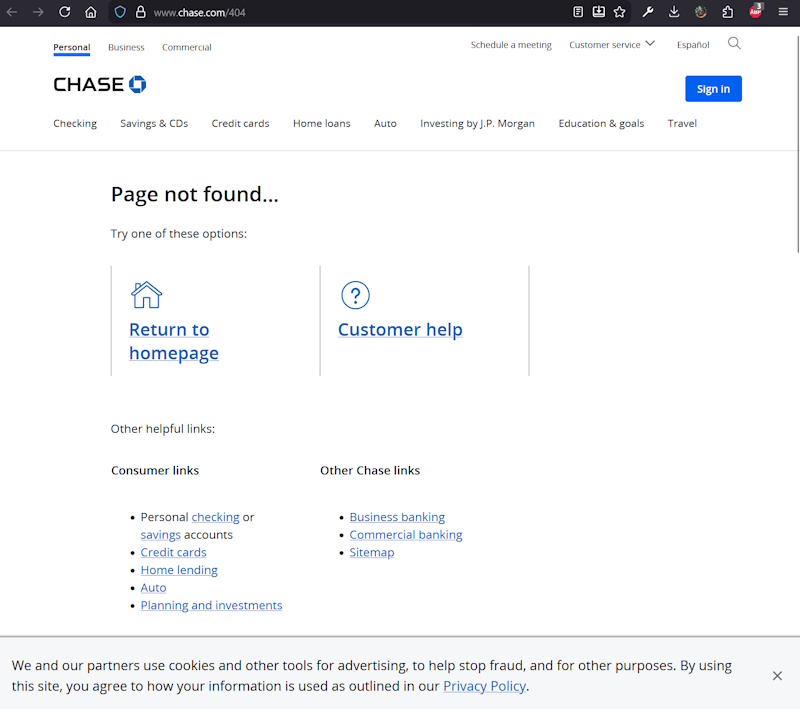Screen dimensions: 800x709
Task: Follow the Privacy Policy link
Action: (484, 686)
